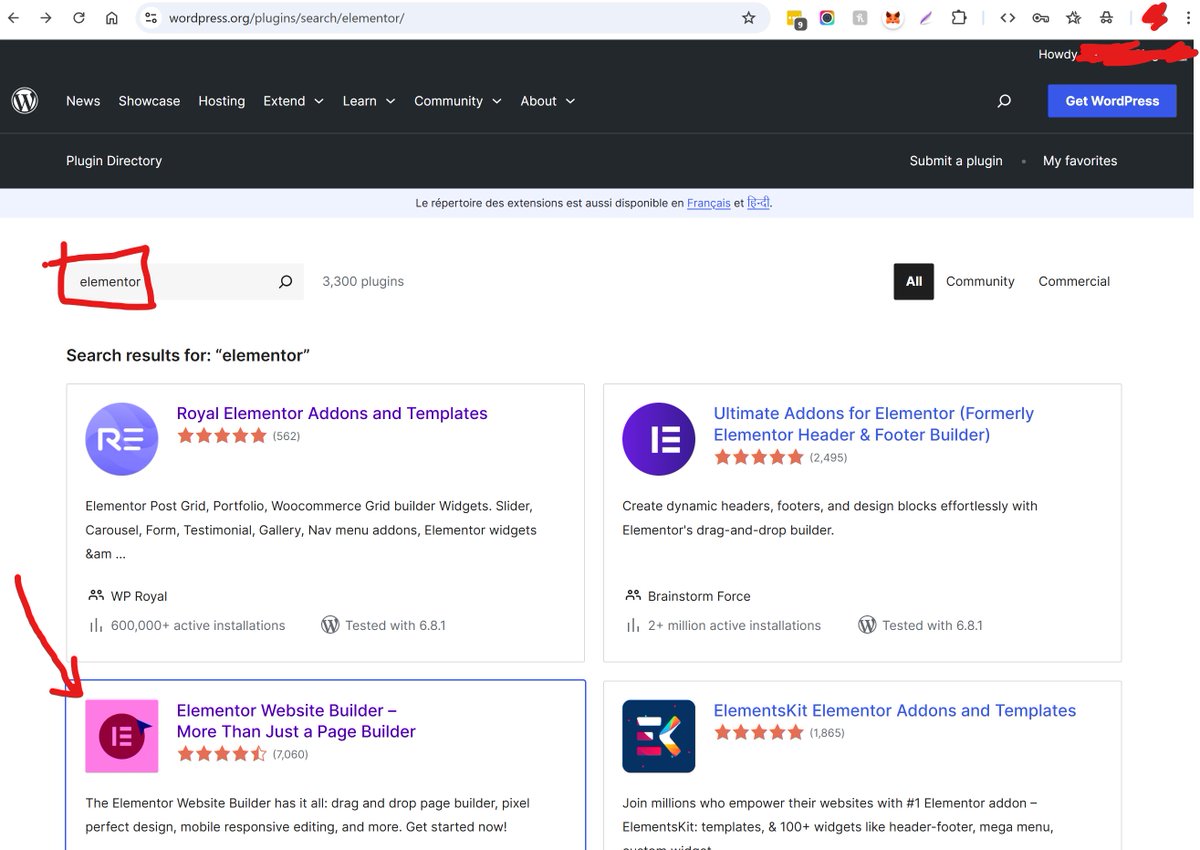Viewport: 1200px width, 850px height.
Task: Click Submit a plugin
Action: [x=956, y=161]
